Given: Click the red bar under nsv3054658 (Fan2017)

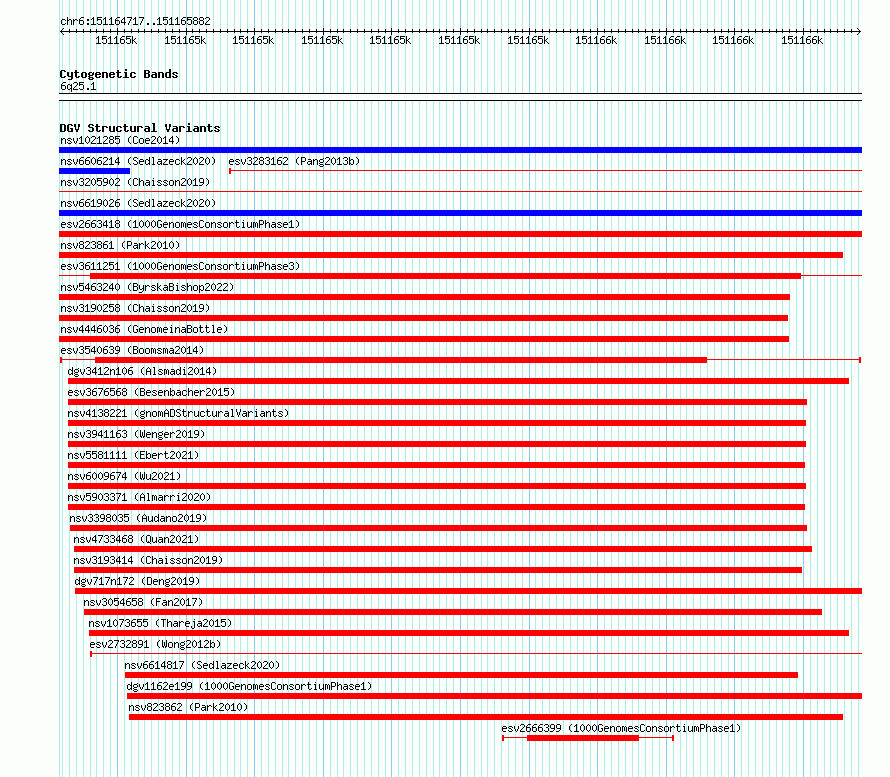Looking at the screenshot, I should [x=453, y=612].
